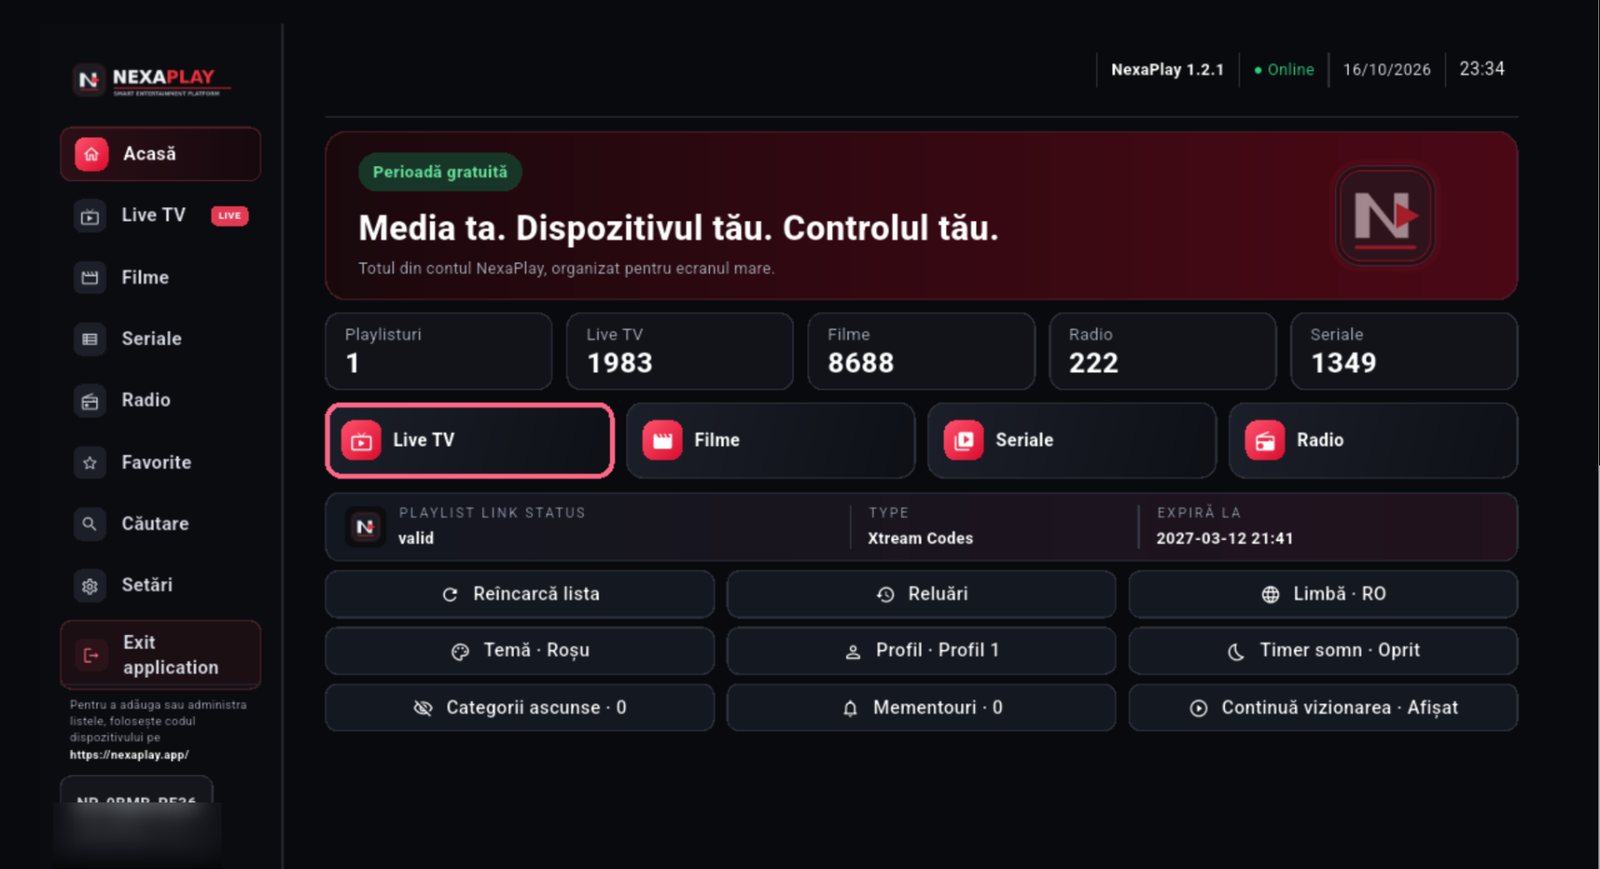Open the Radio sidebar icon

(x=90, y=401)
